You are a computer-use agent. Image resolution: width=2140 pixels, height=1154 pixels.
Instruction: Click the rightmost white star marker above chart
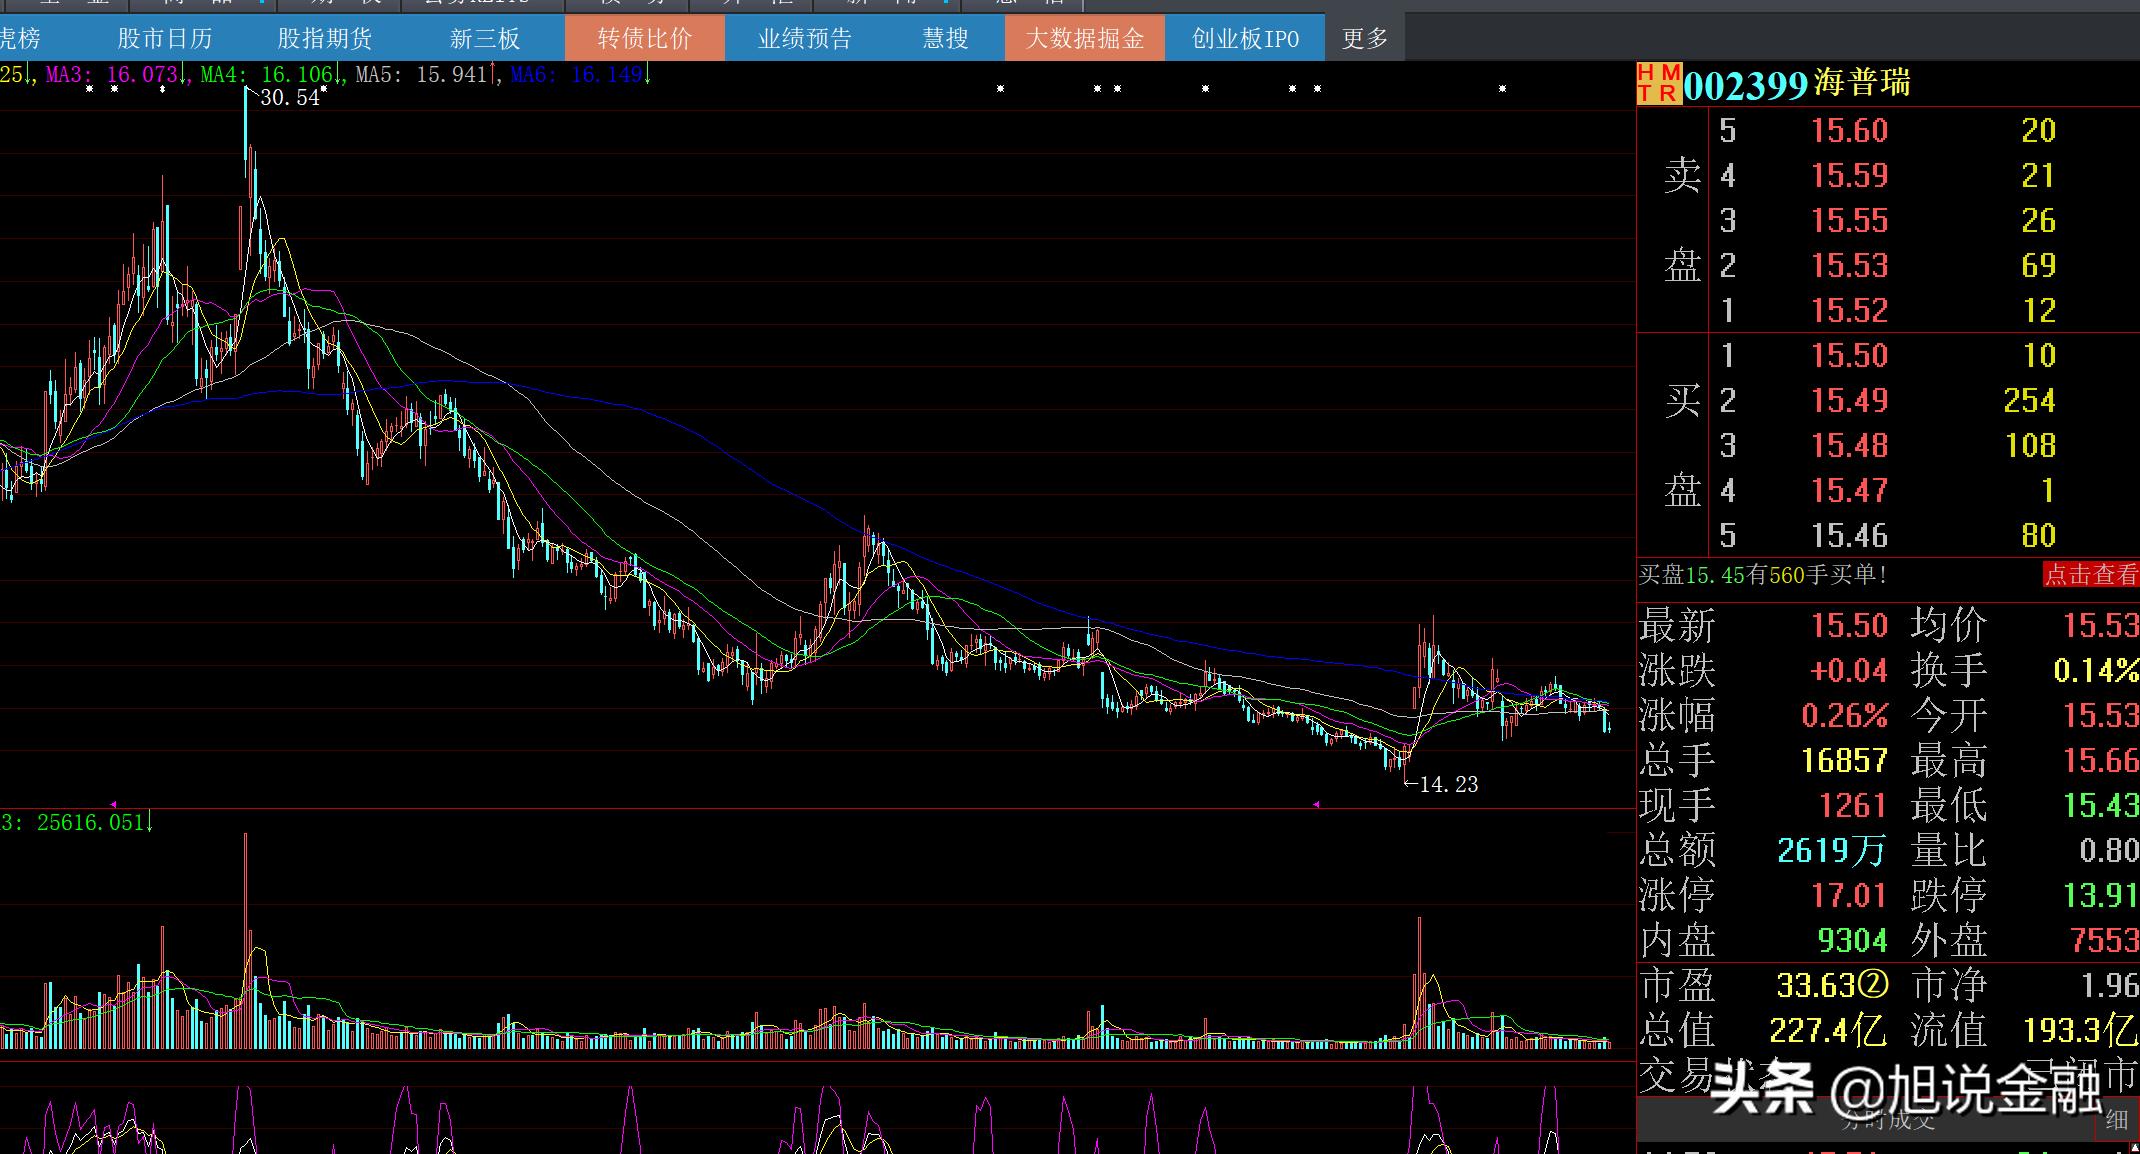[x=1502, y=89]
